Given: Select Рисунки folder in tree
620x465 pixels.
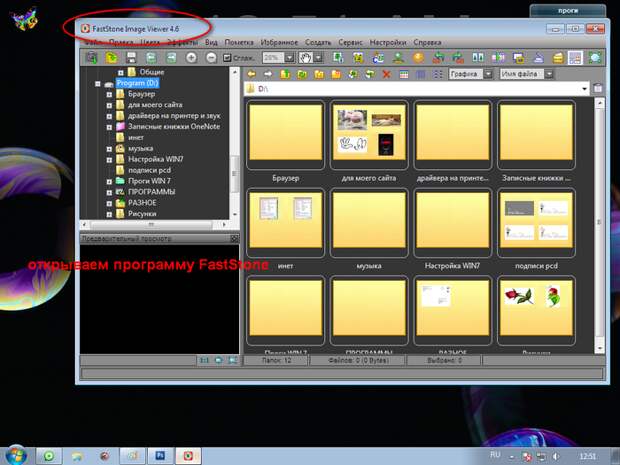Looking at the screenshot, I should [142, 214].
